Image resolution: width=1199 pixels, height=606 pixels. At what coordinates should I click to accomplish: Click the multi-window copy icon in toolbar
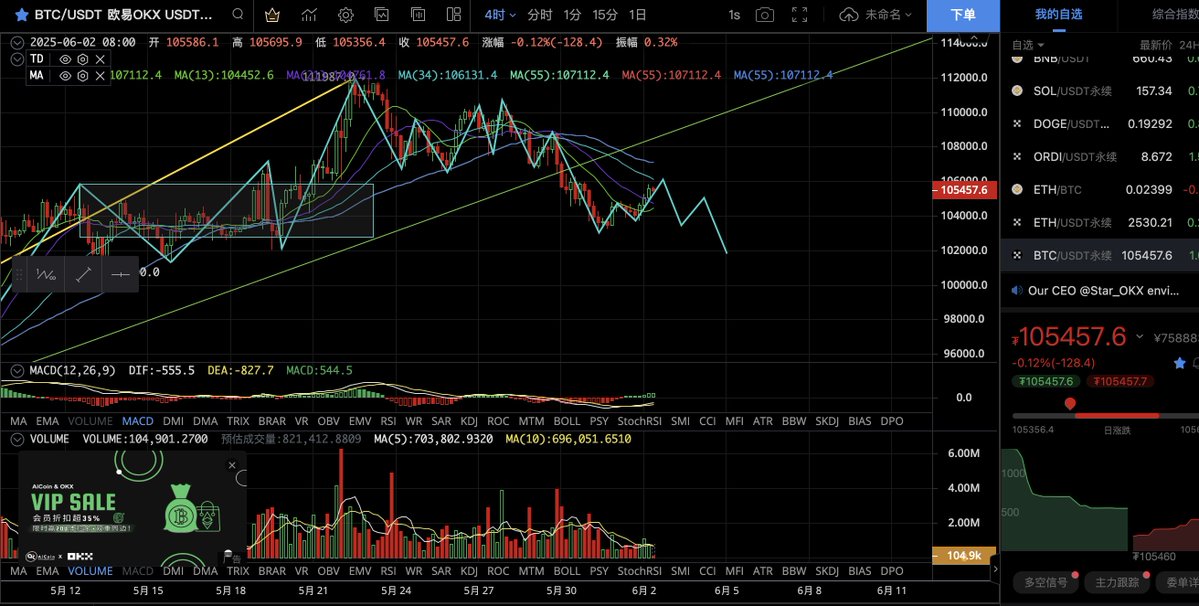(418, 15)
